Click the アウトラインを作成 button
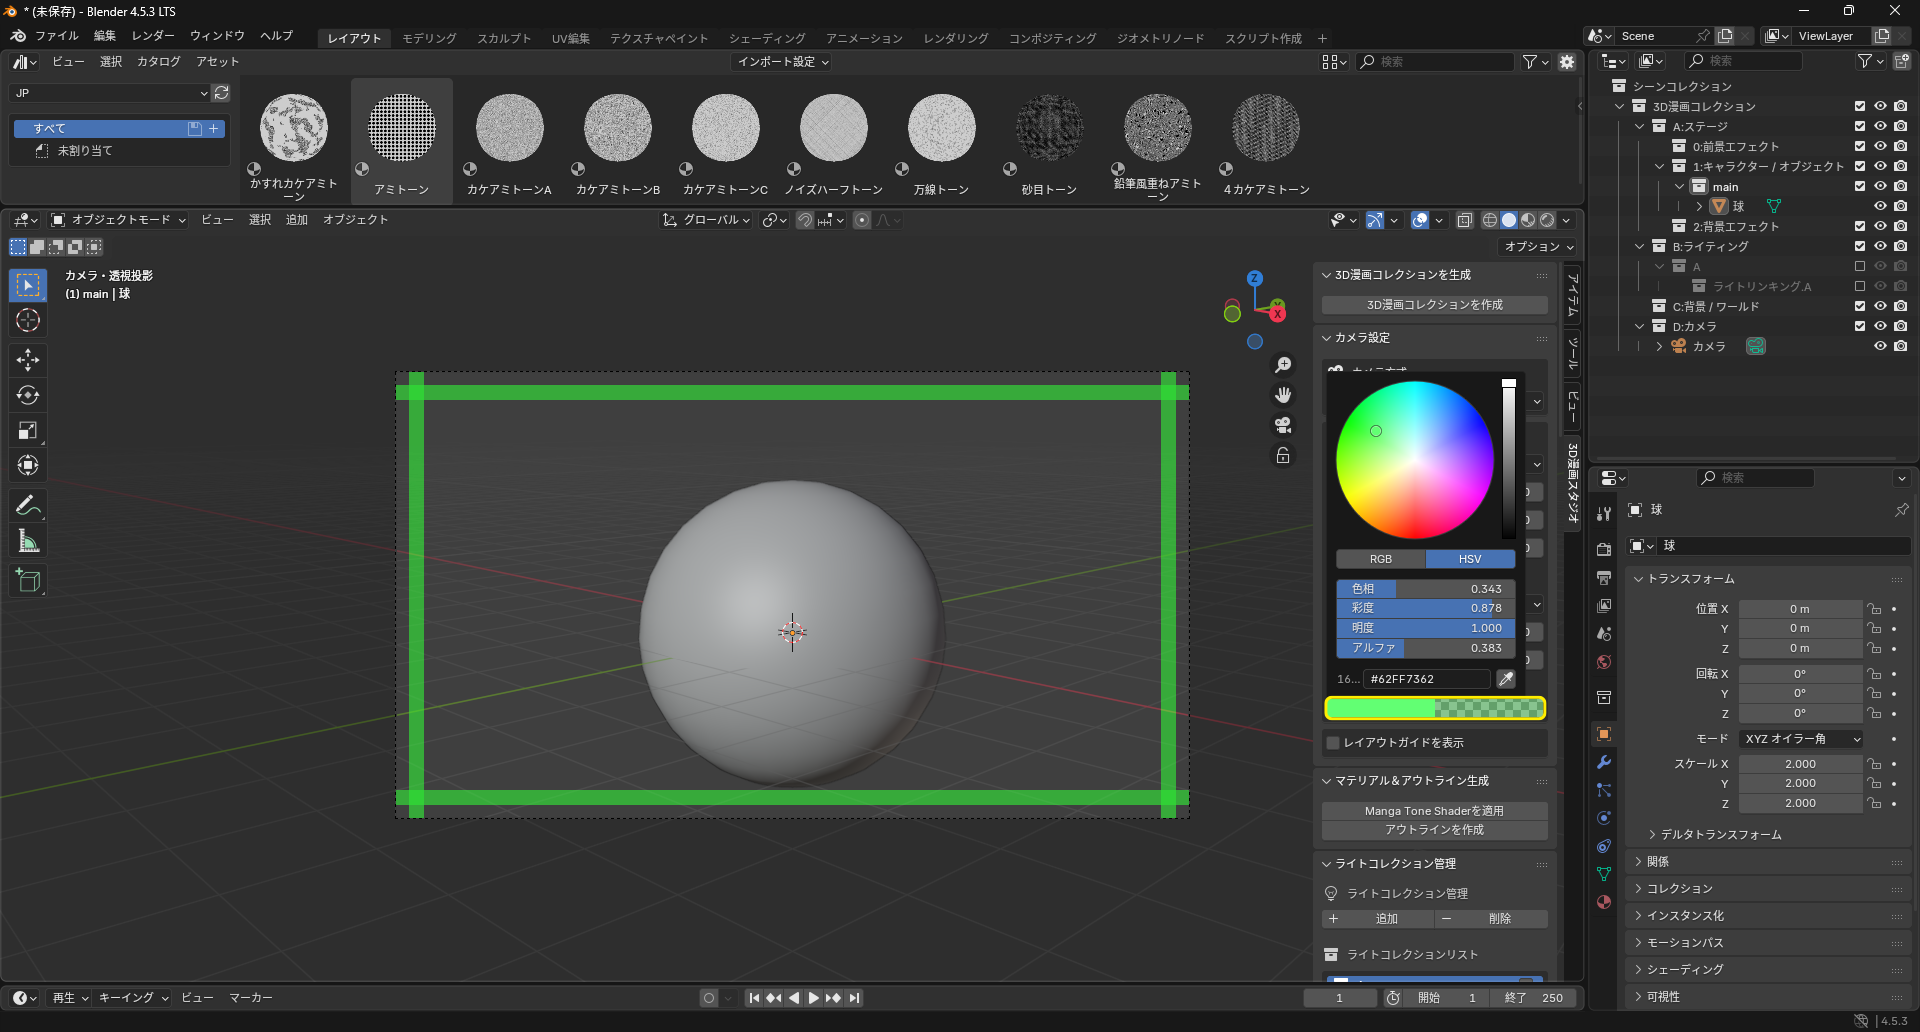1920x1032 pixels. (1435, 830)
